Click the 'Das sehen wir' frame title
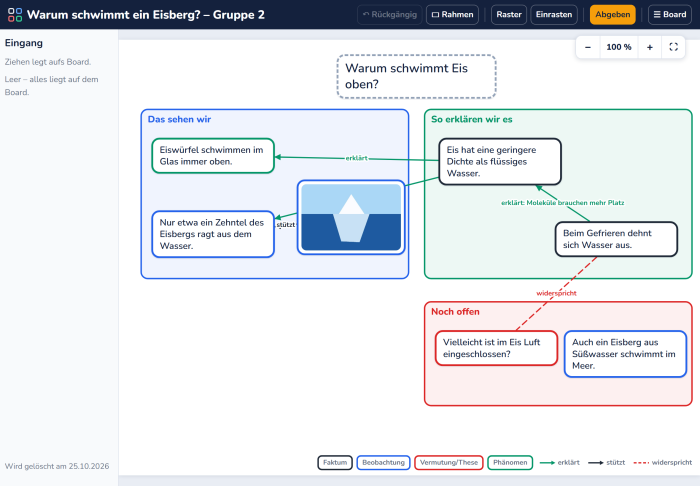 [179, 119]
